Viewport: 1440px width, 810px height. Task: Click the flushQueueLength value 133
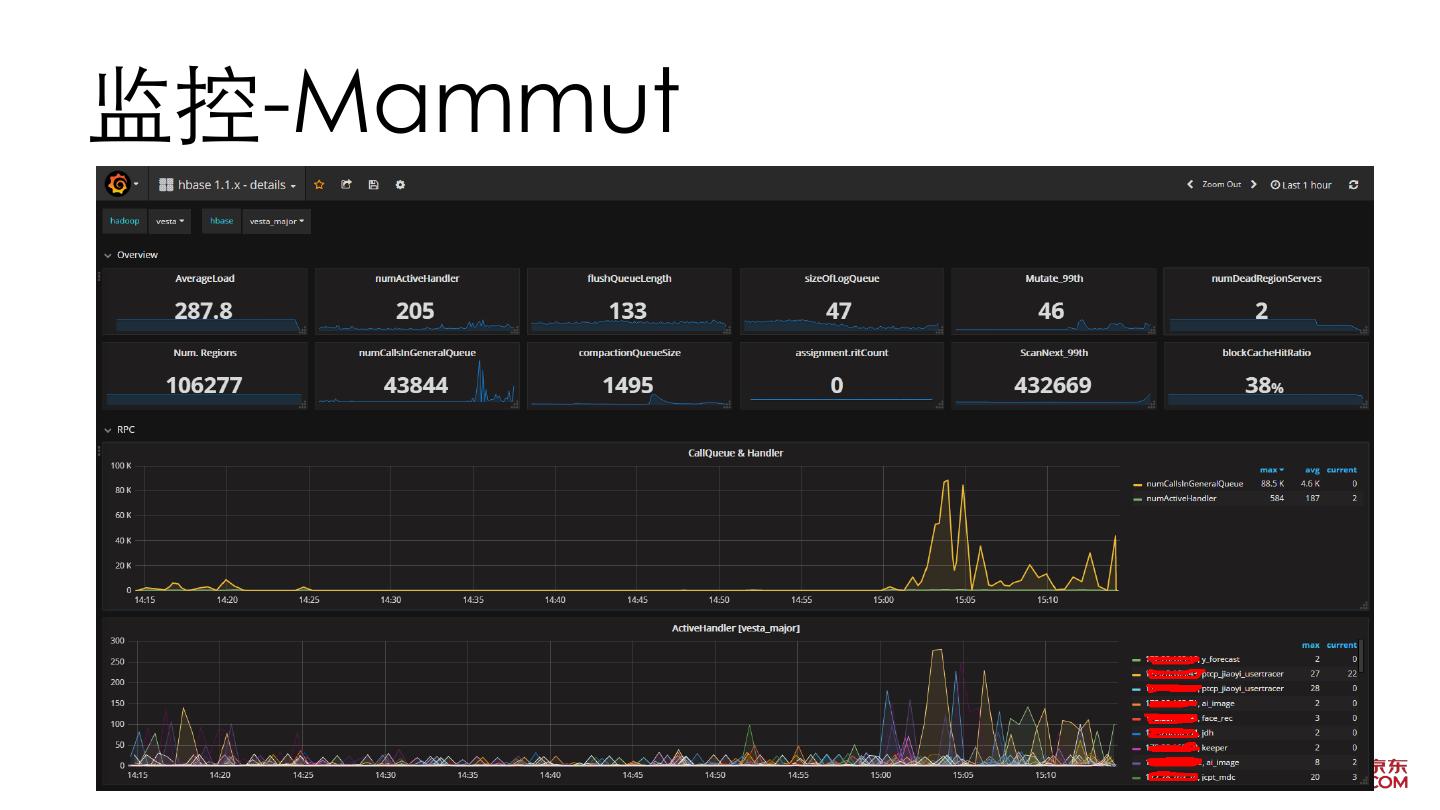pyautogui.click(x=628, y=311)
